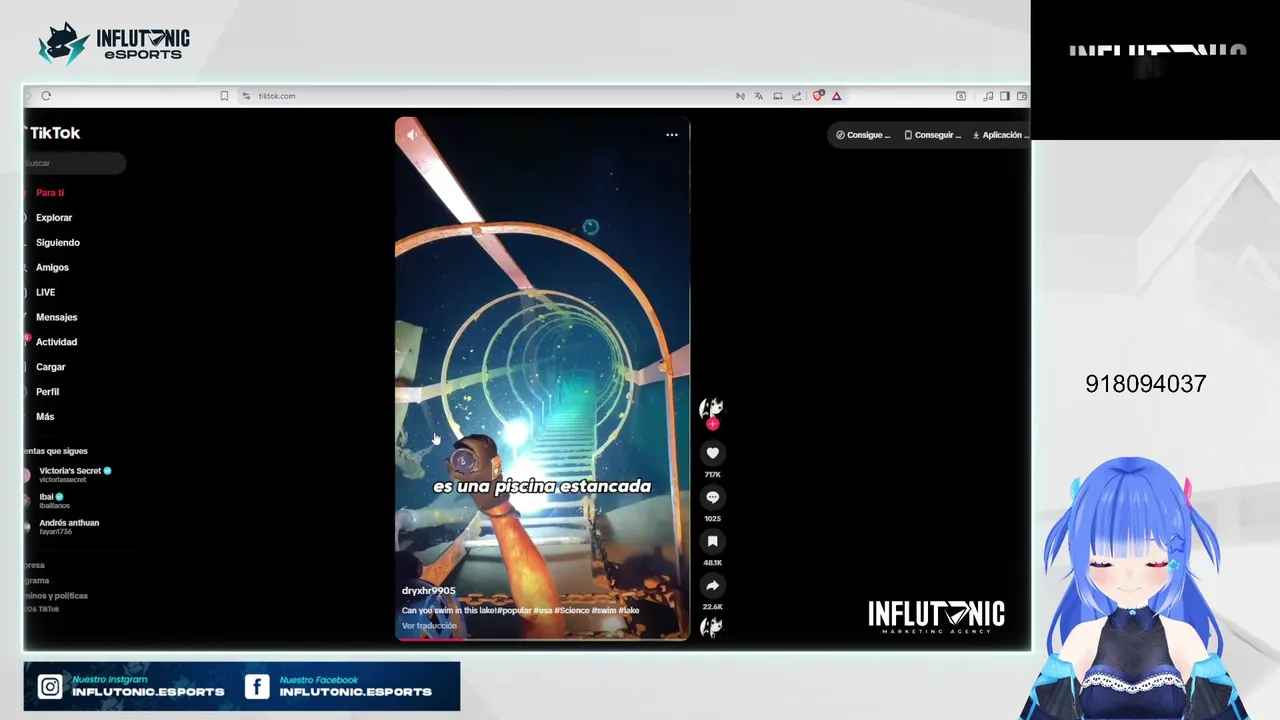Seek on the red video progress bar

coord(542,638)
